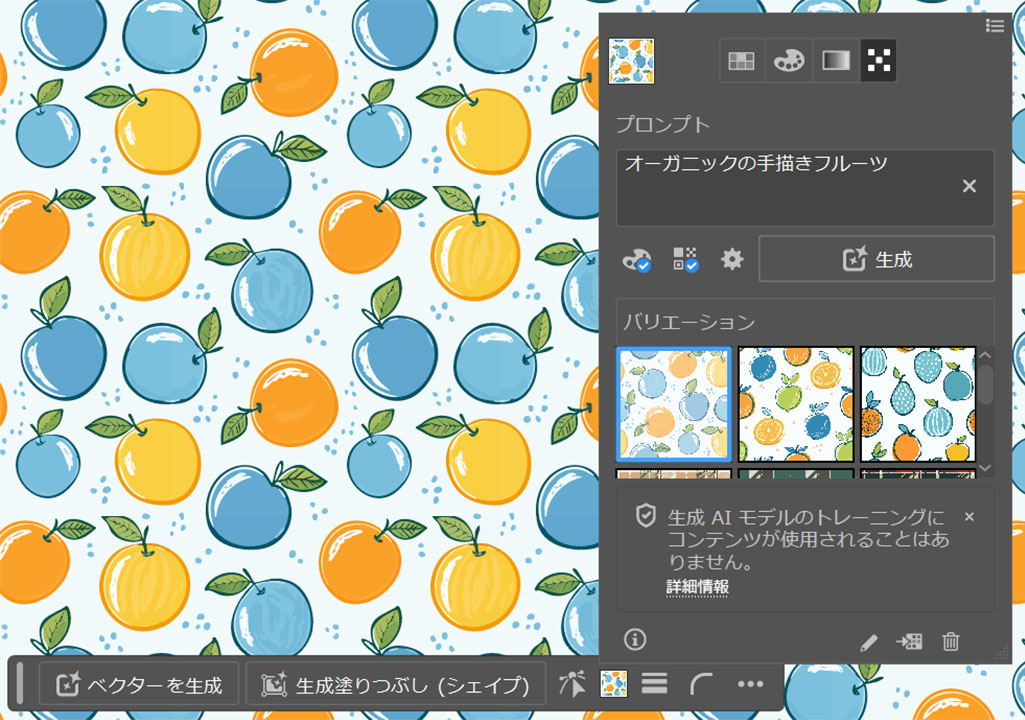This screenshot has width=1025, height=720.
Task: Click ベクターを生成 in the taskbar
Action: click(x=140, y=685)
